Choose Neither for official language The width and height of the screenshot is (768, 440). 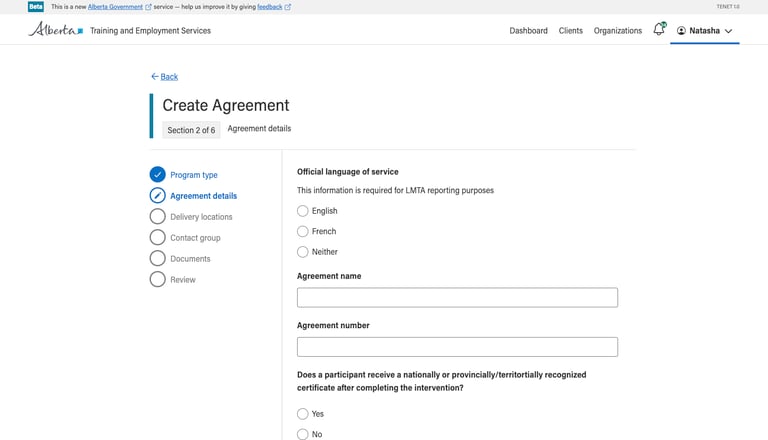303,252
